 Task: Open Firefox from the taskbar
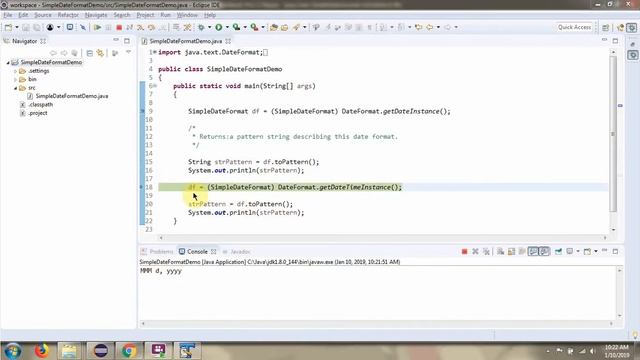click(41, 351)
